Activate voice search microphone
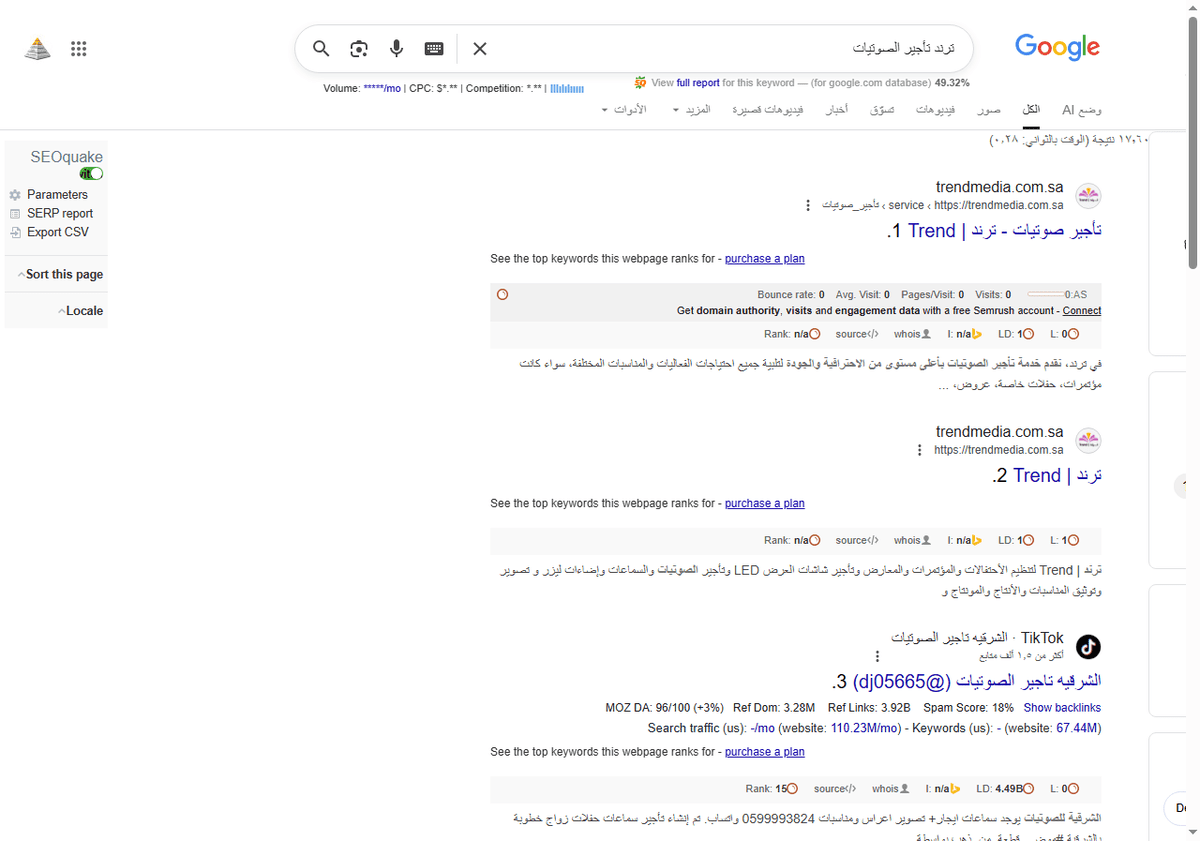 (x=396, y=48)
